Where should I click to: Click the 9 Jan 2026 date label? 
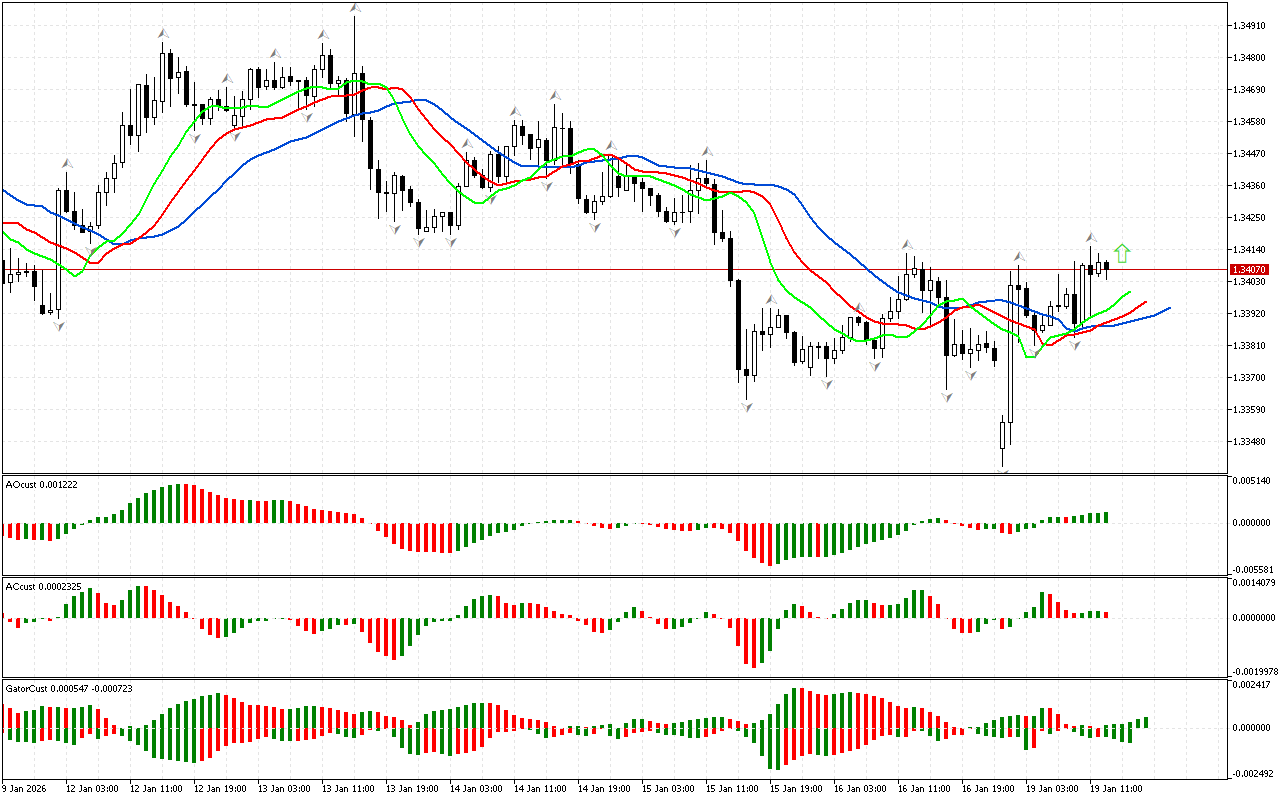coord(26,789)
